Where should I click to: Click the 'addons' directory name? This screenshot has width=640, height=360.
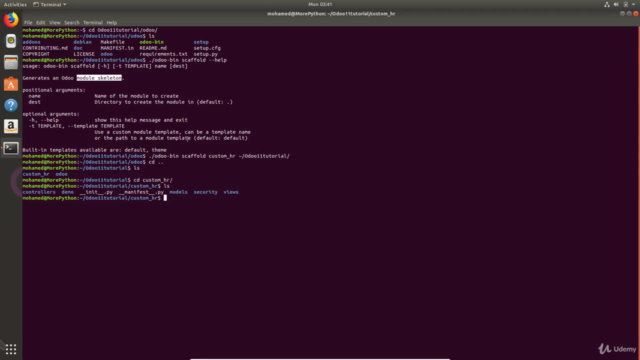[x=31, y=42]
